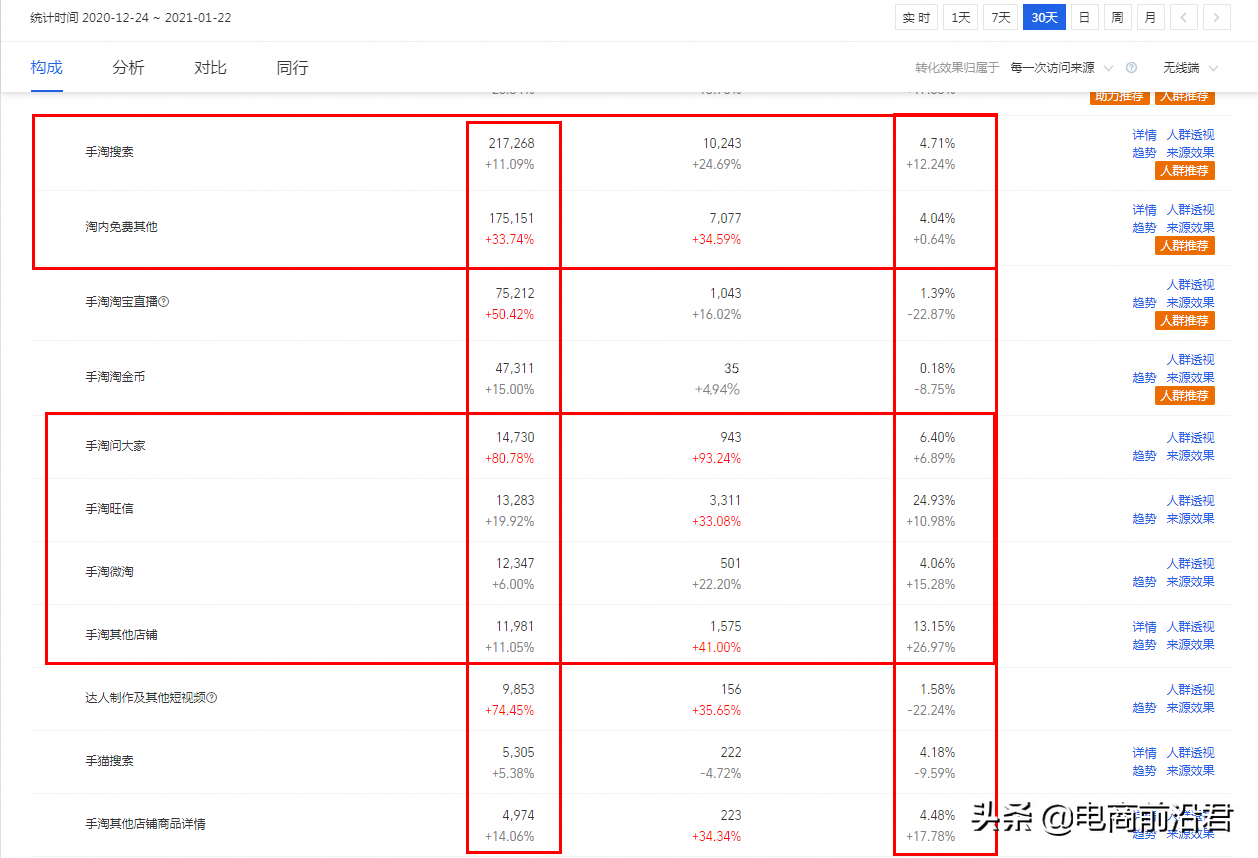Open 人群透视 for 手淘淘宝直播 row
1258x858 pixels.
[x=1190, y=285]
